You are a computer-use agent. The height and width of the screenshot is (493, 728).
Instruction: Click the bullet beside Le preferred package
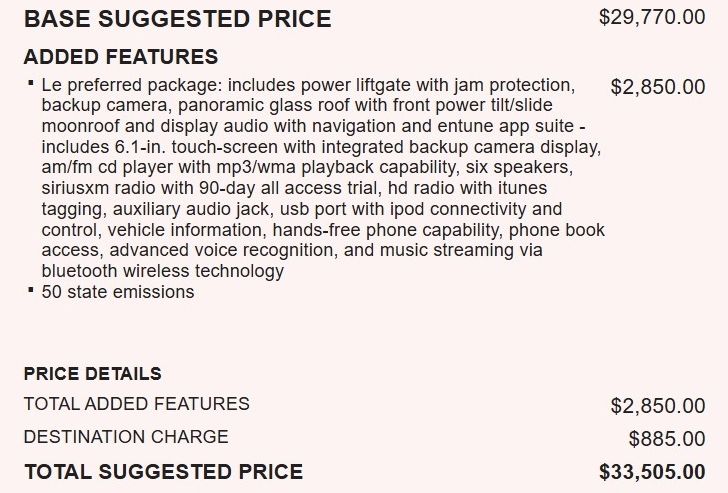tap(31, 83)
